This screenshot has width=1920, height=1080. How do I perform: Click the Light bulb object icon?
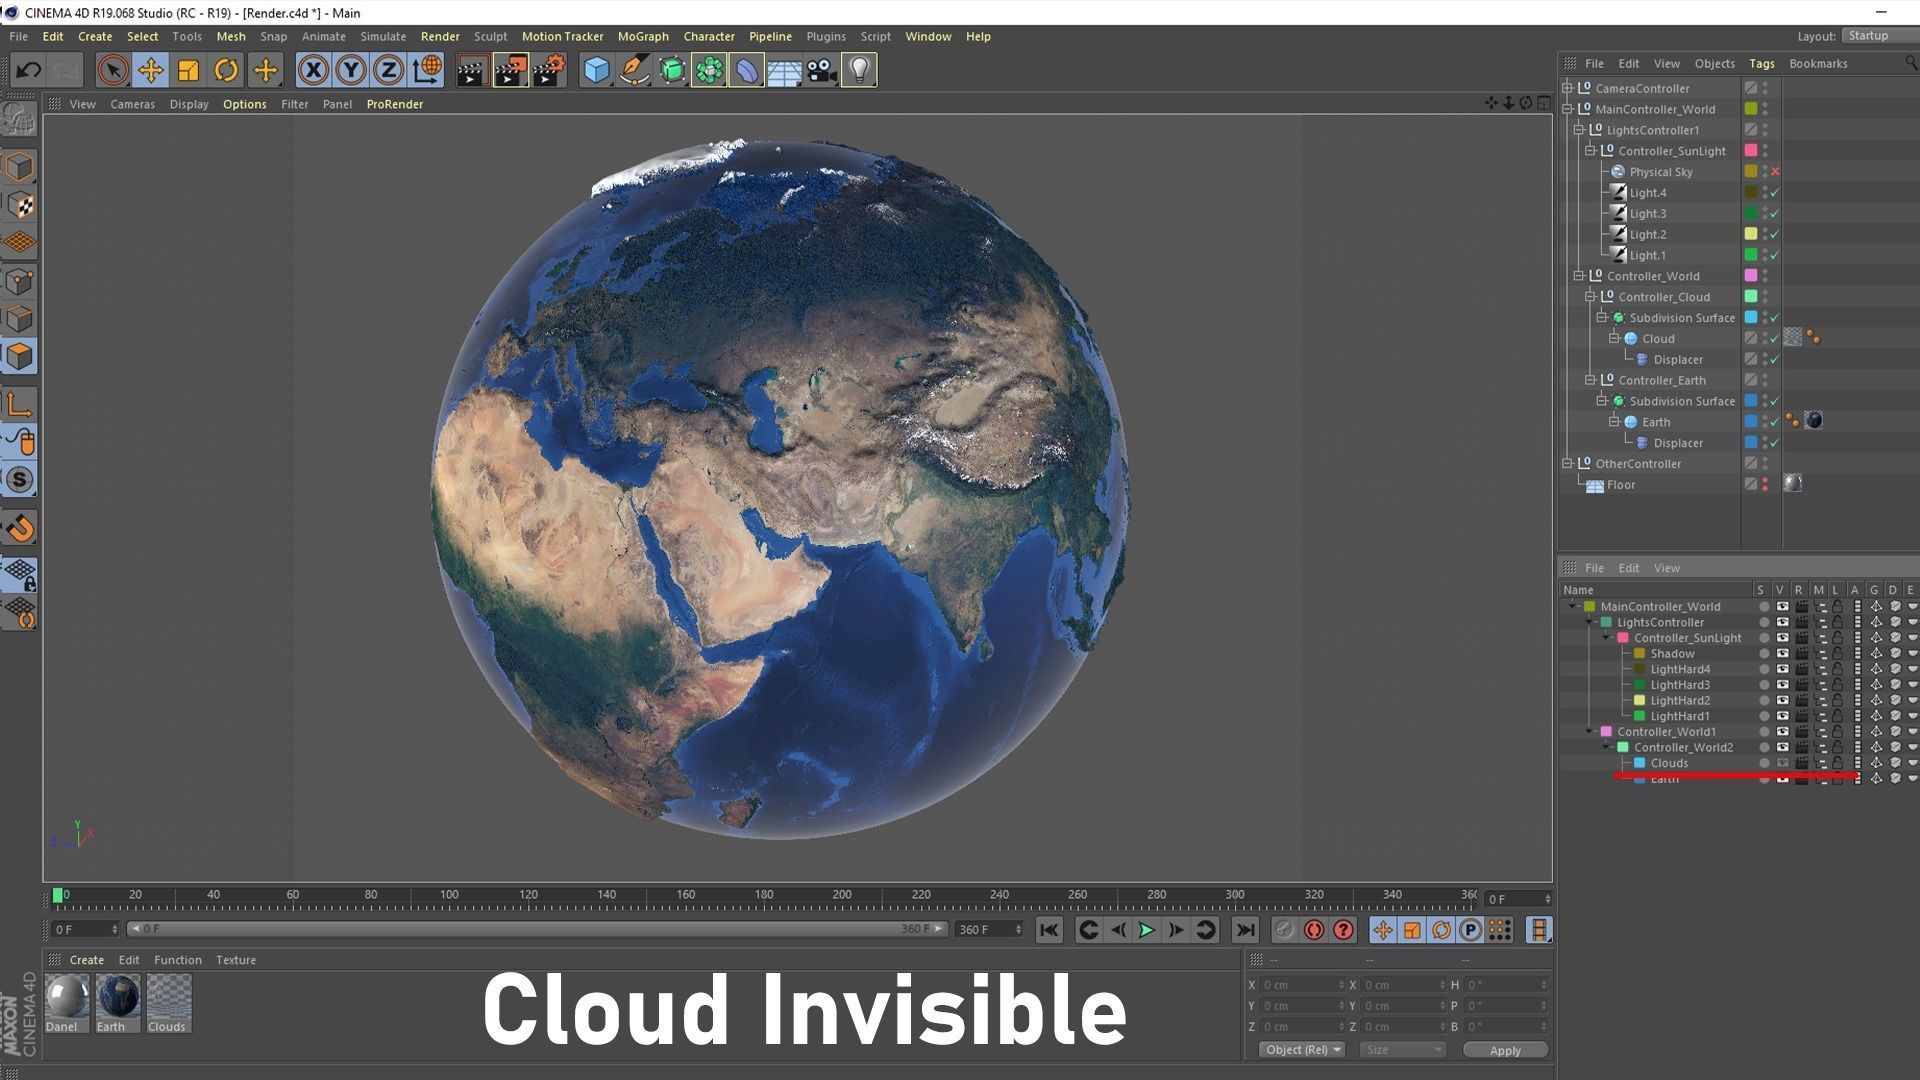(859, 70)
